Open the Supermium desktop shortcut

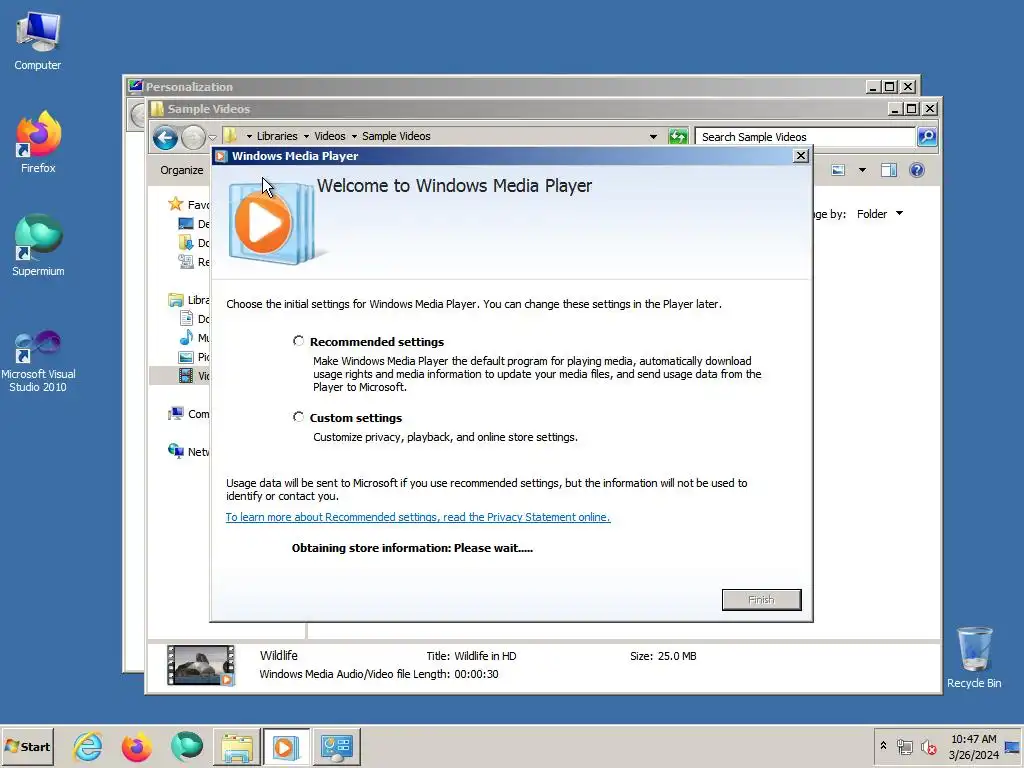[x=38, y=246]
